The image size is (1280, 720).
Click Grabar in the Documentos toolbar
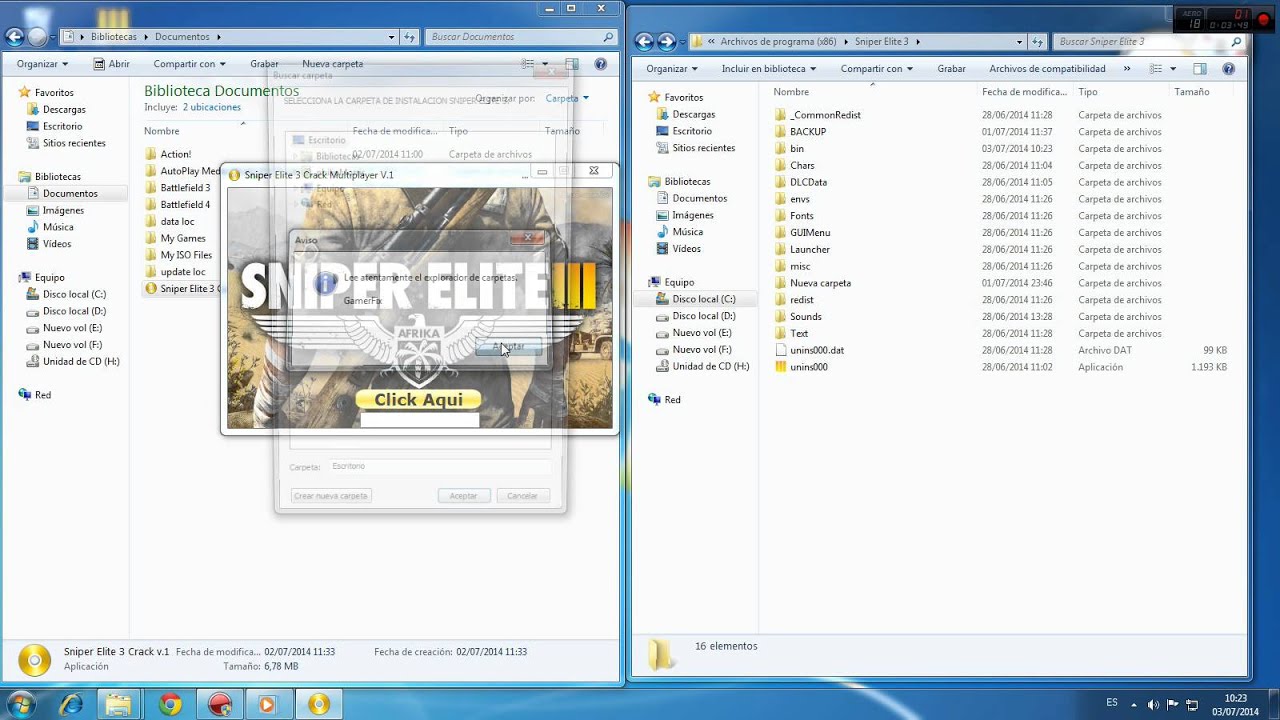click(x=264, y=64)
